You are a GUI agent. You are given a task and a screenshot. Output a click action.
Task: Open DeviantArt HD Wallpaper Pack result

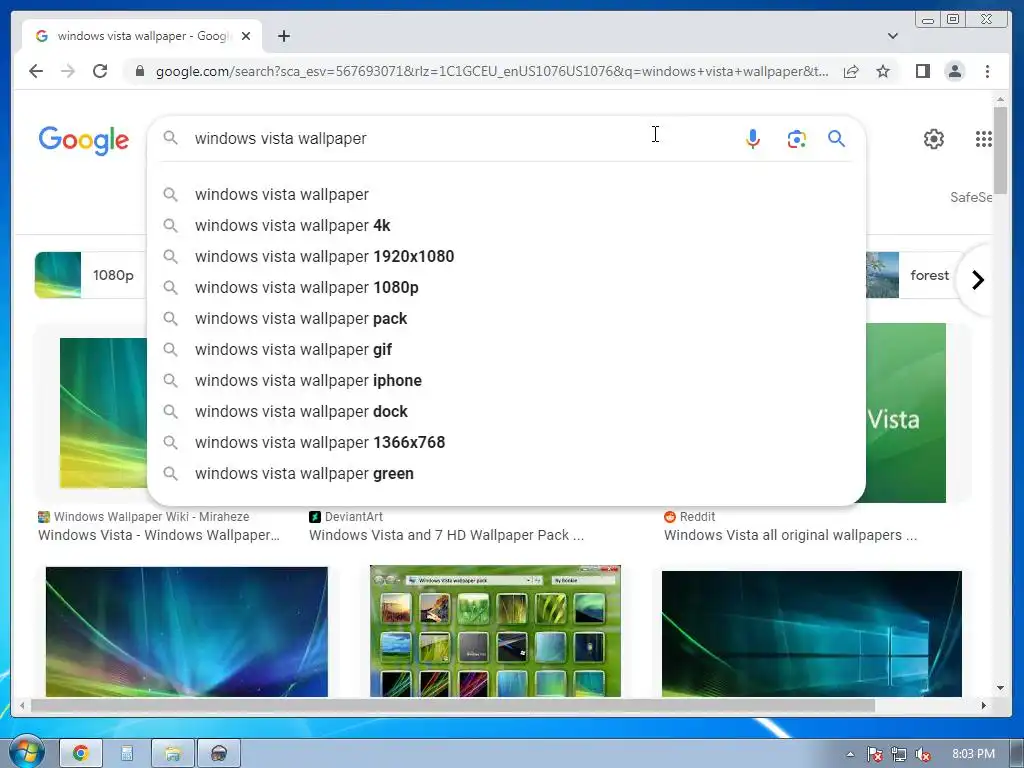447,526
